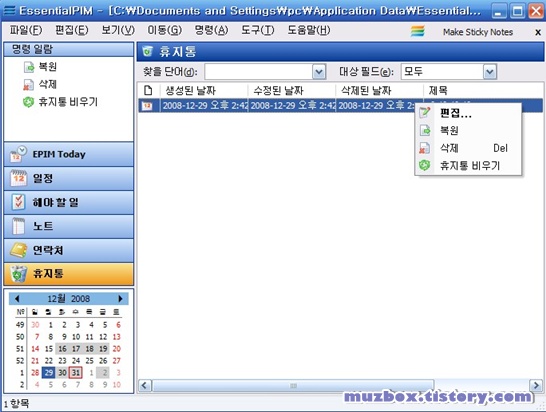This screenshot has height=412, width=546.
Task: Click the 휴지통 비우기 recycle icon in the left panel
Action: (x=28, y=102)
